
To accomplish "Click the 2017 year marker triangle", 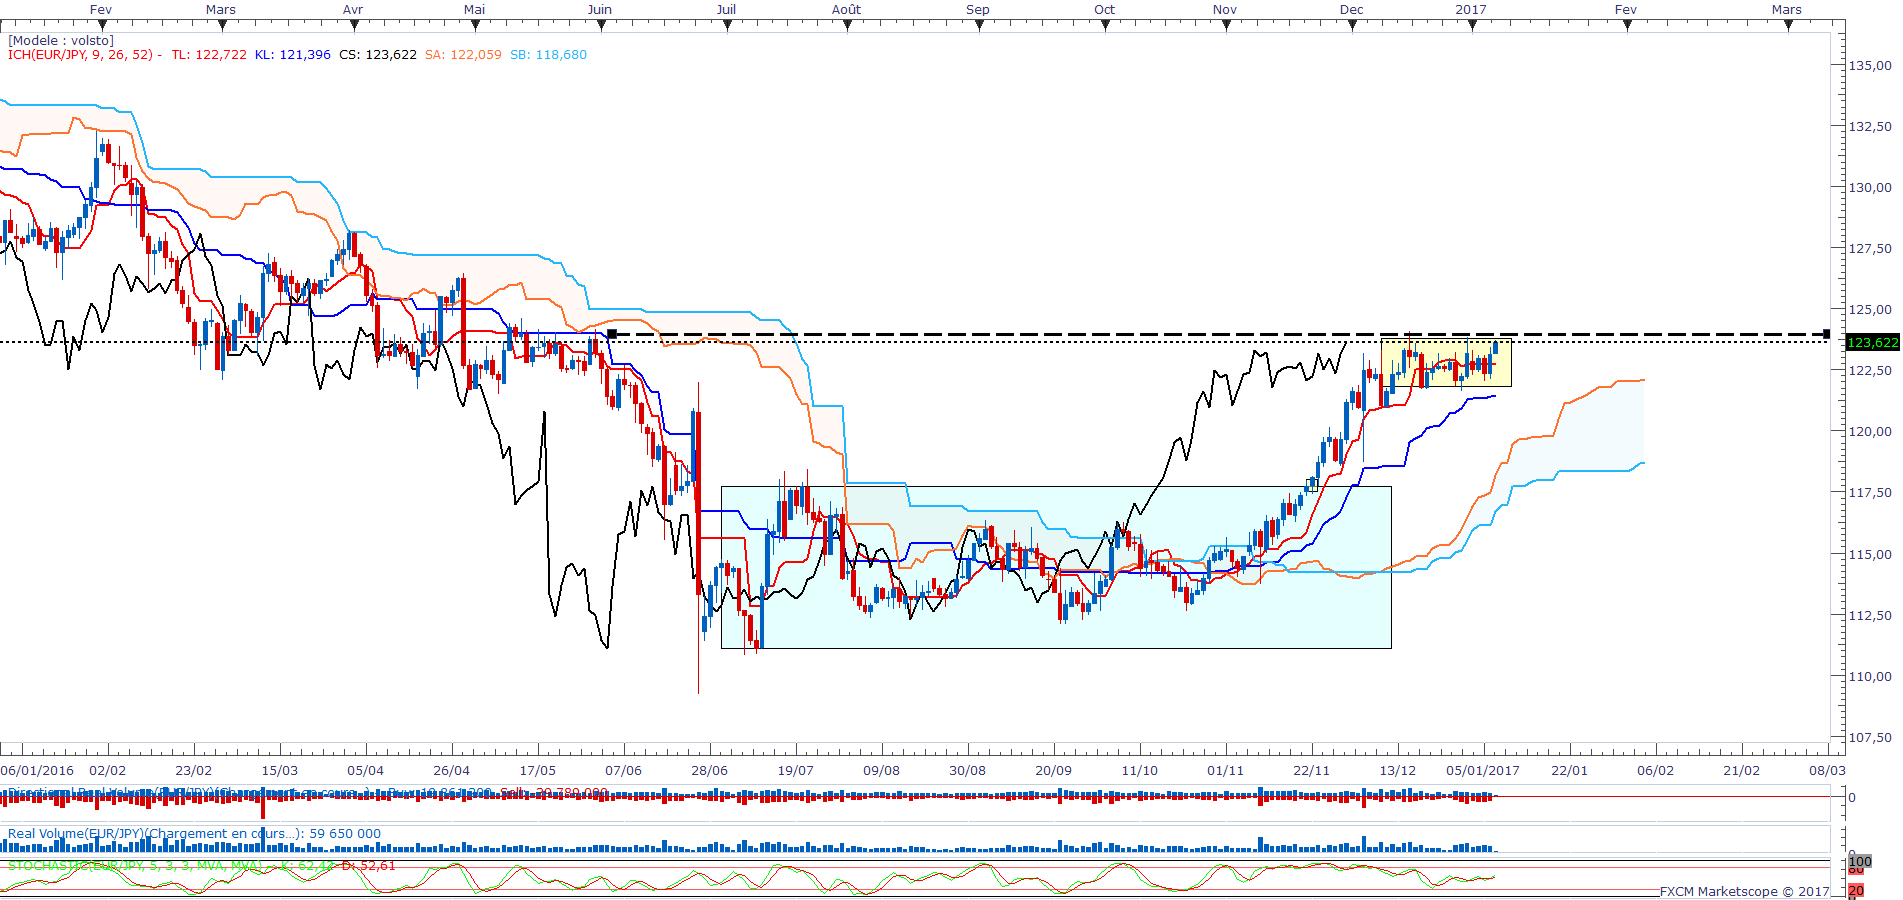I will [x=1472, y=26].
